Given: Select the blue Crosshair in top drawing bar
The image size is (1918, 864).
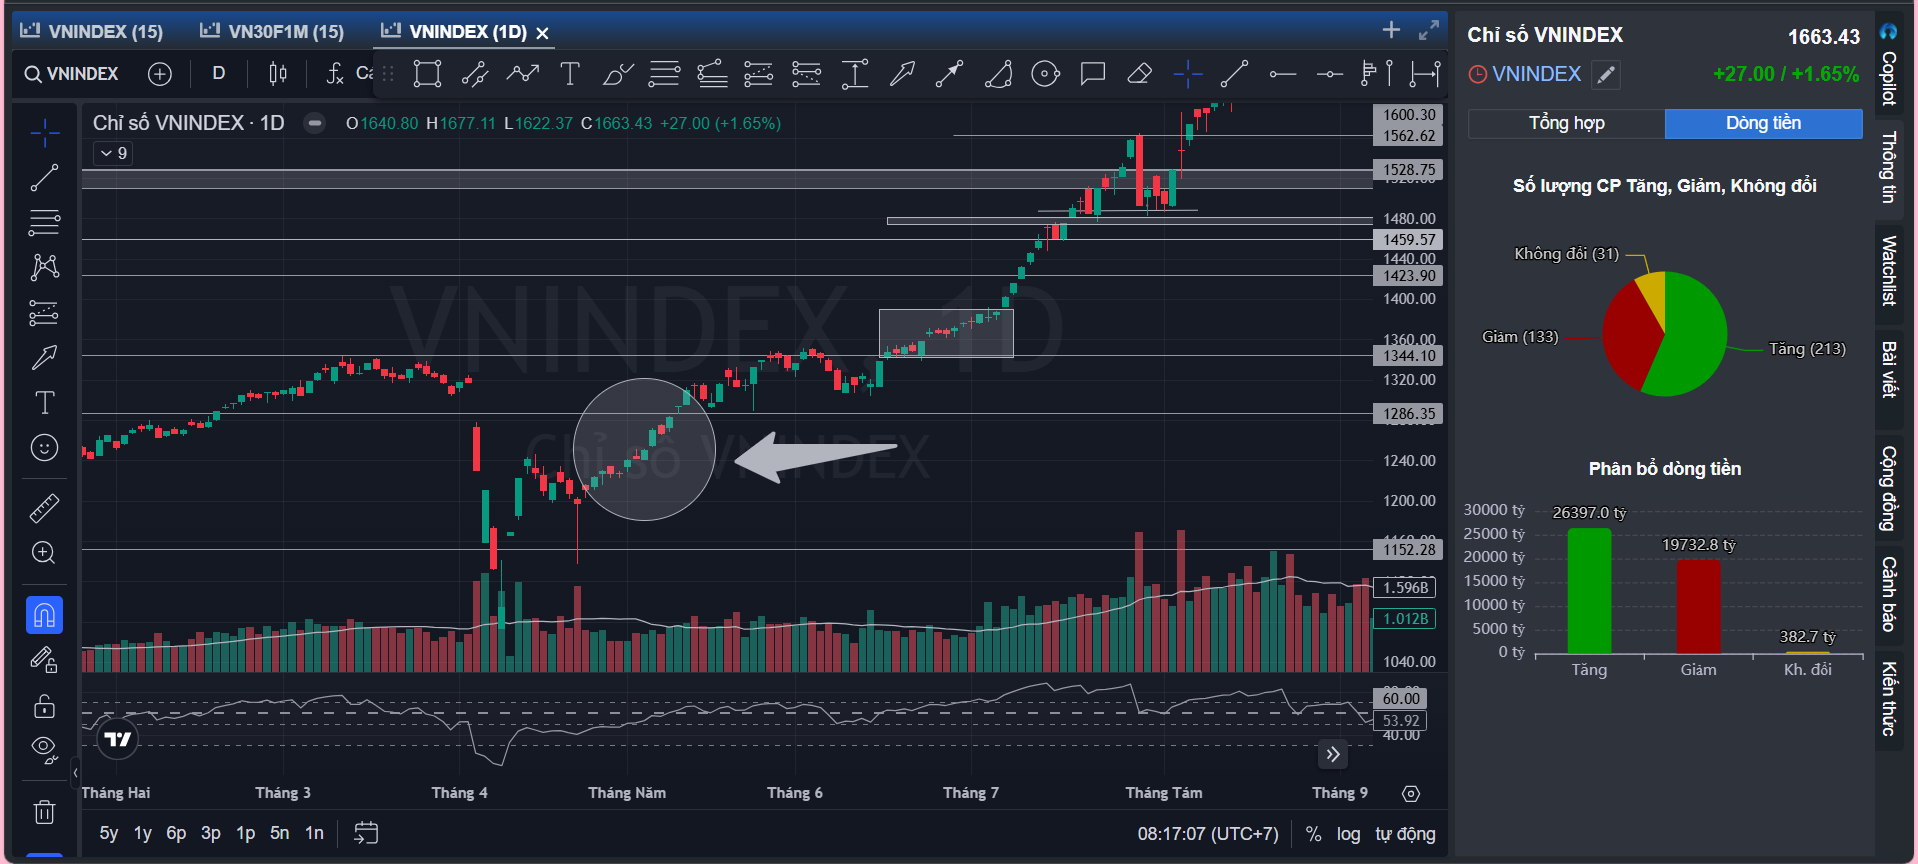Looking at the screenshot, I should coord(1188,74).
